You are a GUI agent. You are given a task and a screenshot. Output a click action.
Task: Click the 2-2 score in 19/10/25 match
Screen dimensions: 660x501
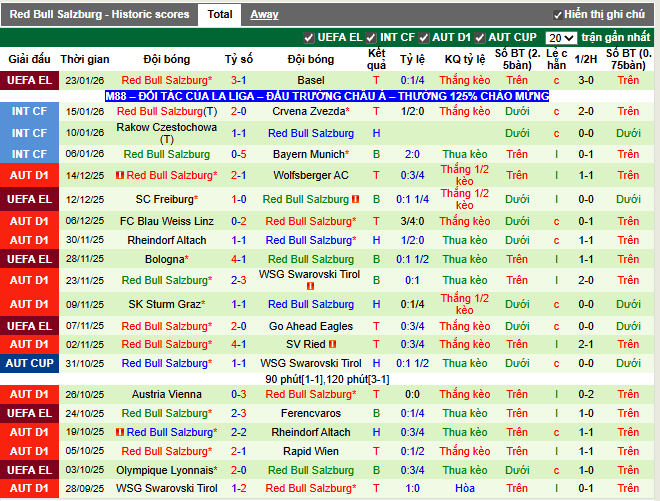coord(239,432)
